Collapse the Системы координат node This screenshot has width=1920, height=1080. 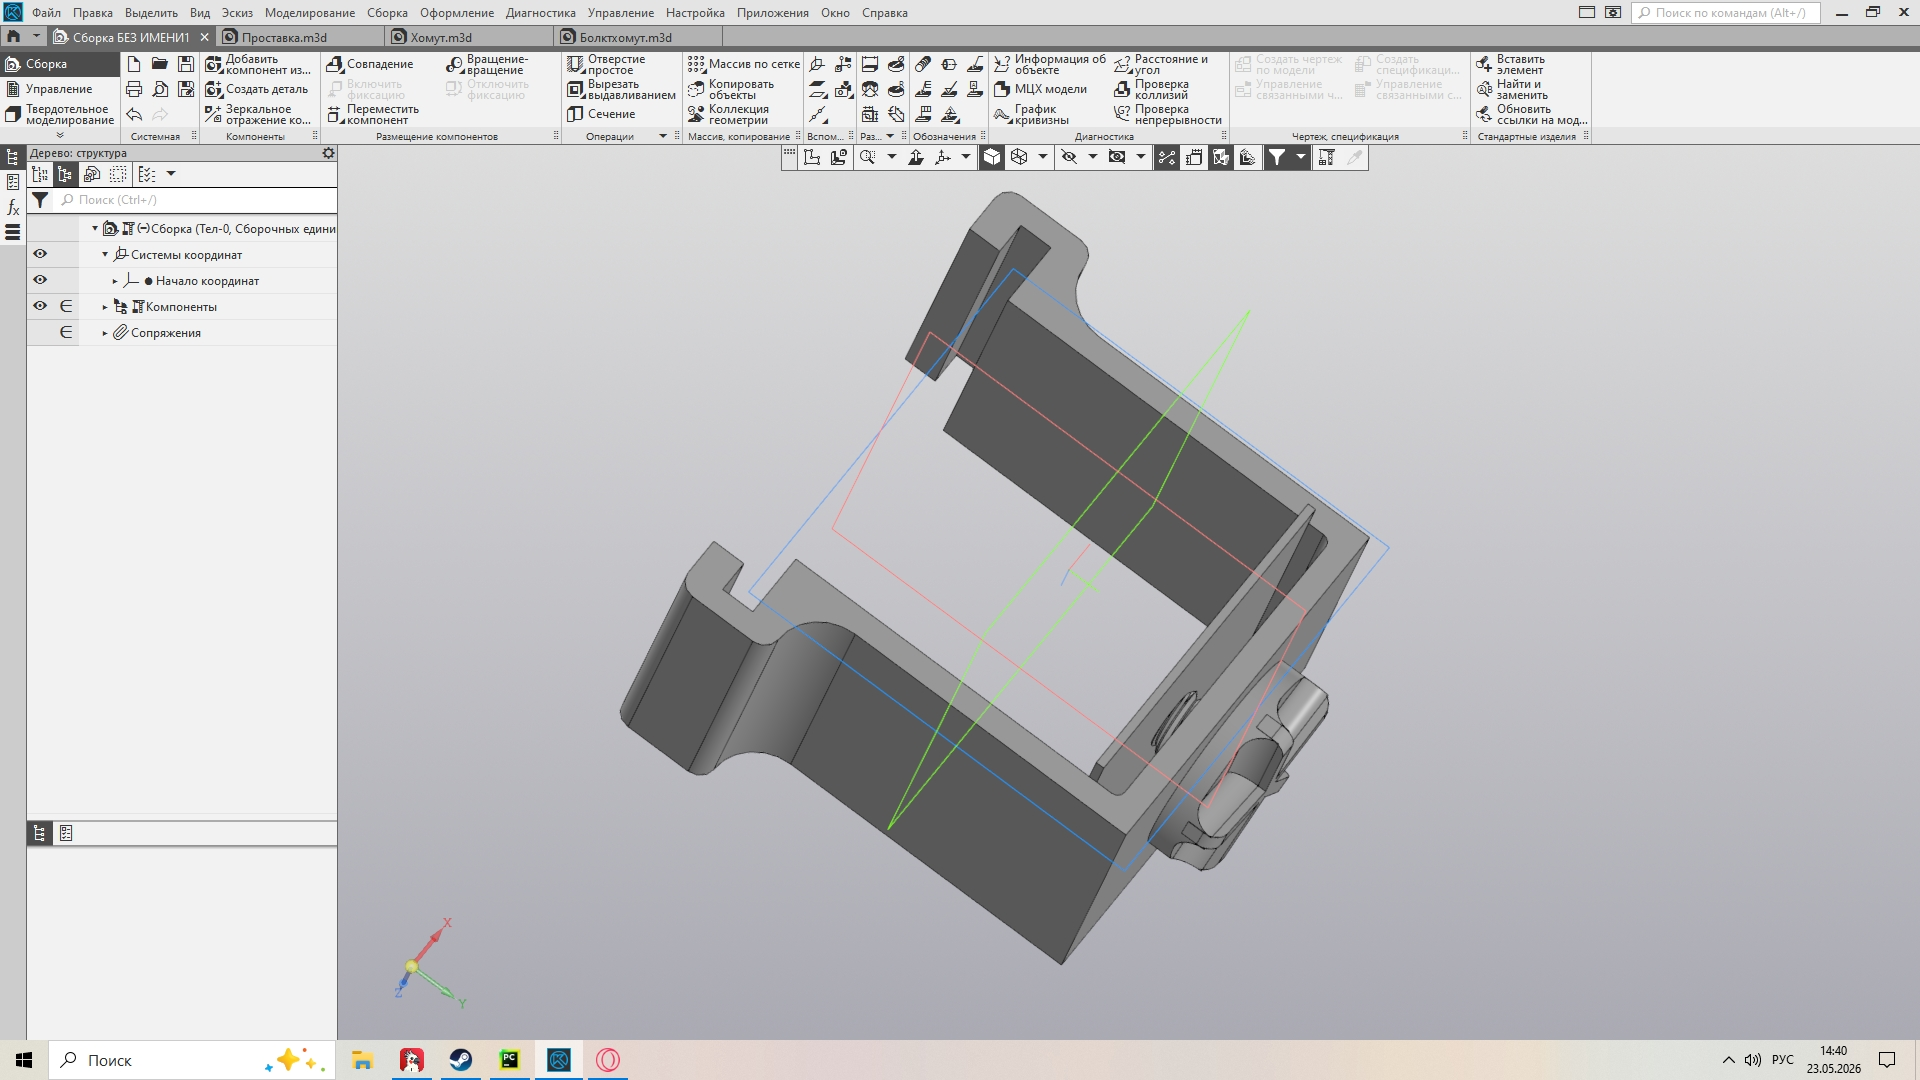pyautogui.click(x=105, y=255)
